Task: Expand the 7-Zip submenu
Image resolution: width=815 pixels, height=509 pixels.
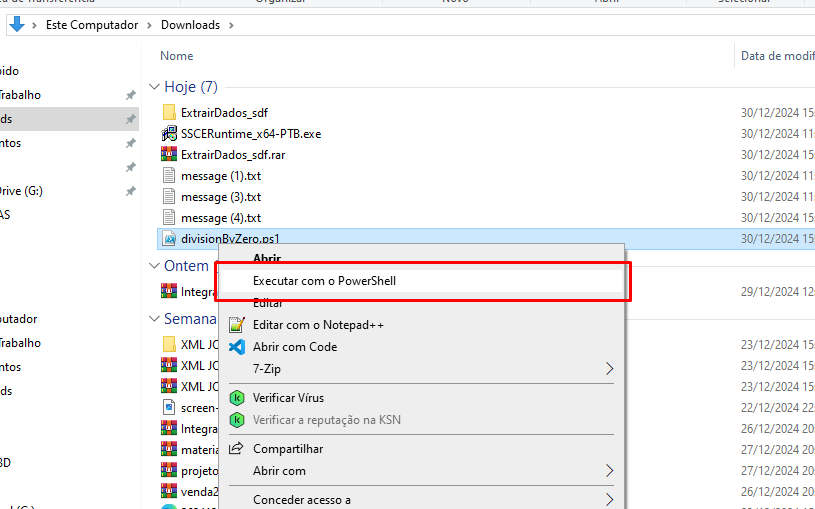Action: coord(610,369)
